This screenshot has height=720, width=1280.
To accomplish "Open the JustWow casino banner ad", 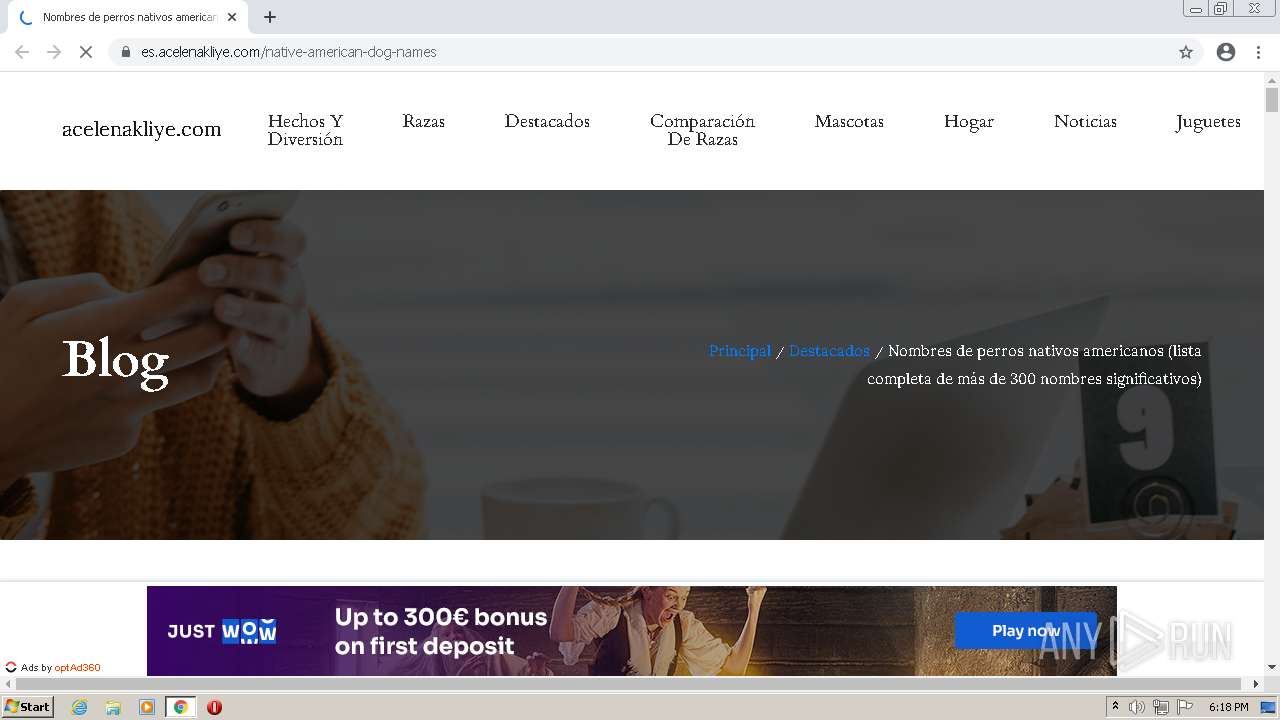I will [x=631, y=631].
